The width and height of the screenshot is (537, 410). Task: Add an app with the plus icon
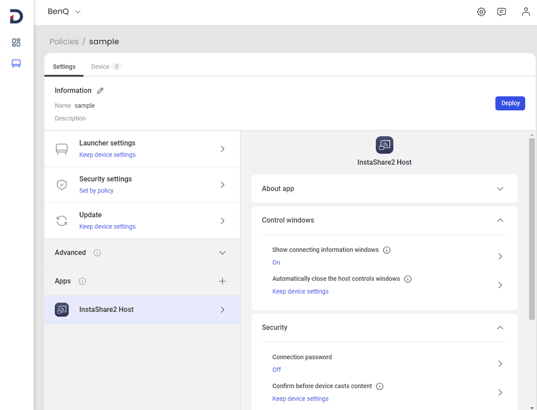point(222,281)
